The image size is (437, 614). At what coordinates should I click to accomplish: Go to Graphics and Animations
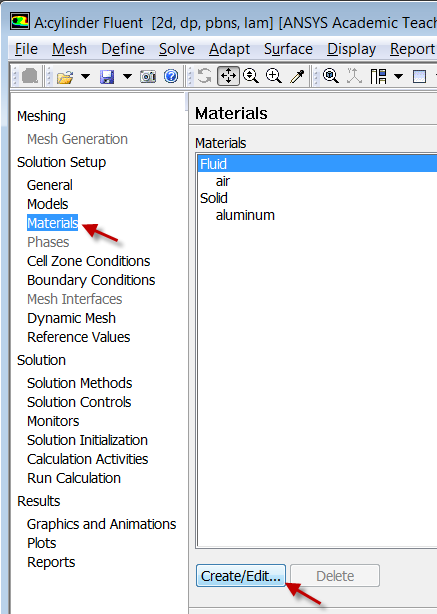pos(101,524)
